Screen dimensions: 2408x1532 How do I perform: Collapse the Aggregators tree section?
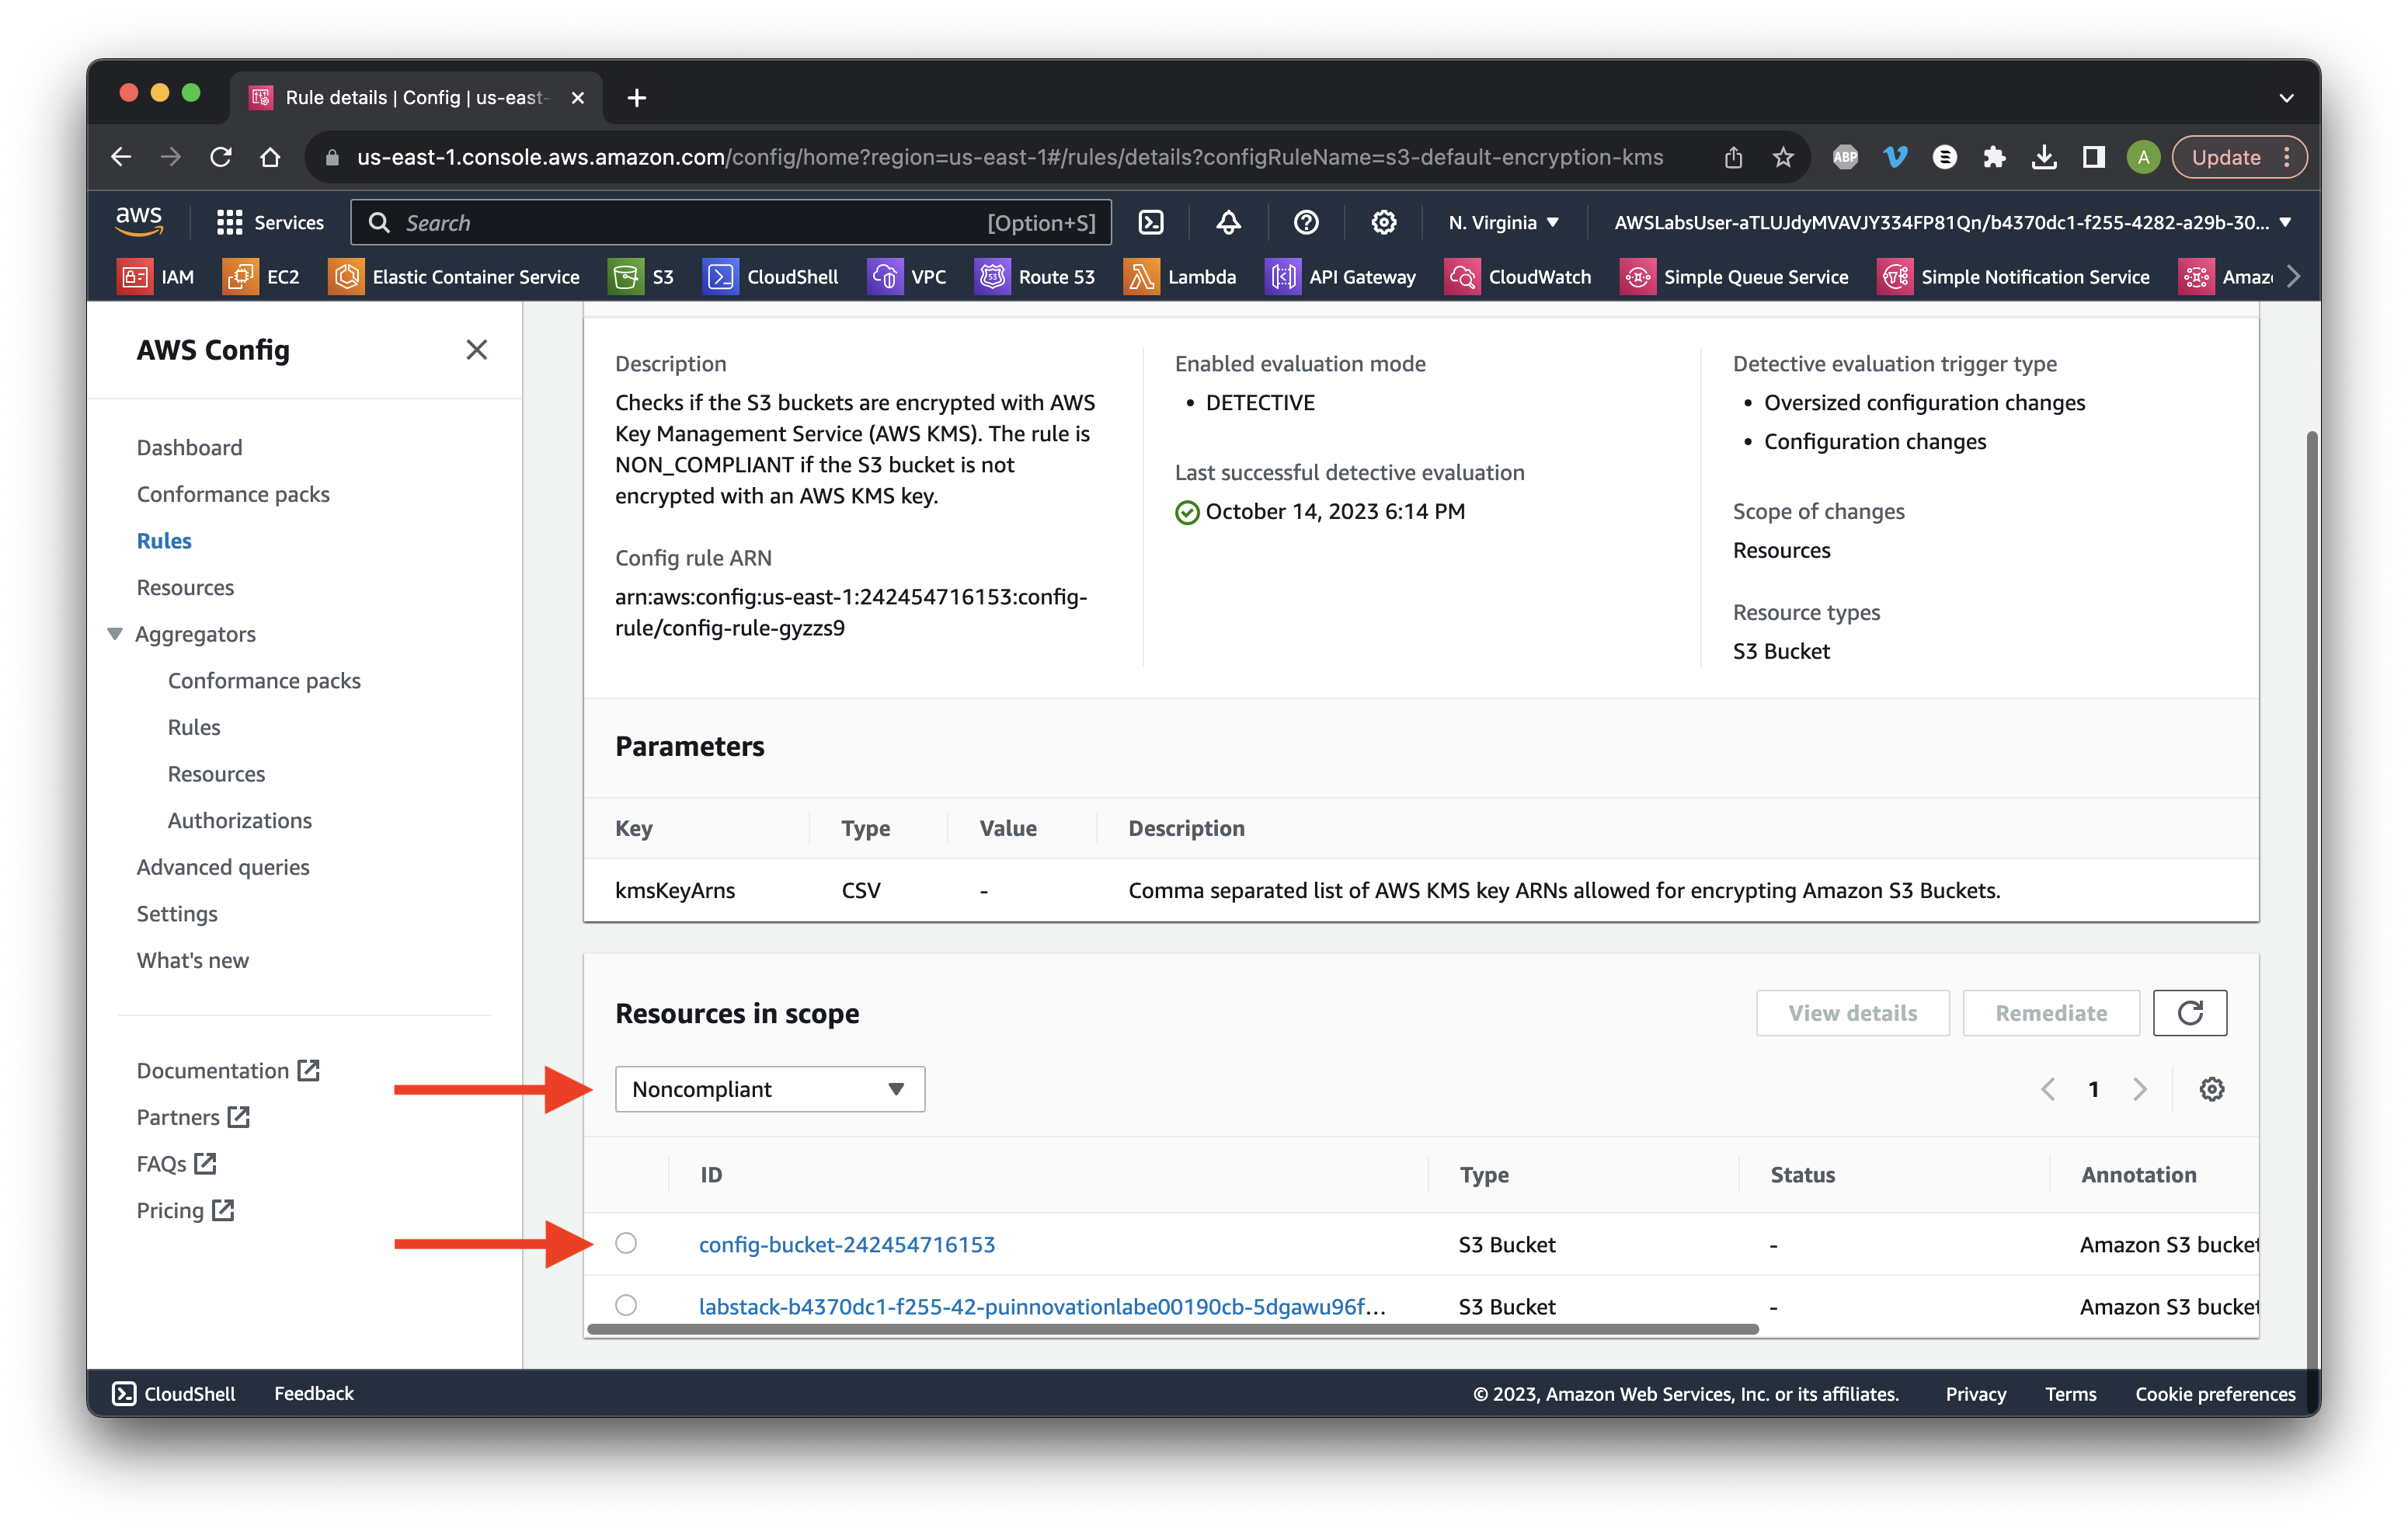(x=115, y=633)
